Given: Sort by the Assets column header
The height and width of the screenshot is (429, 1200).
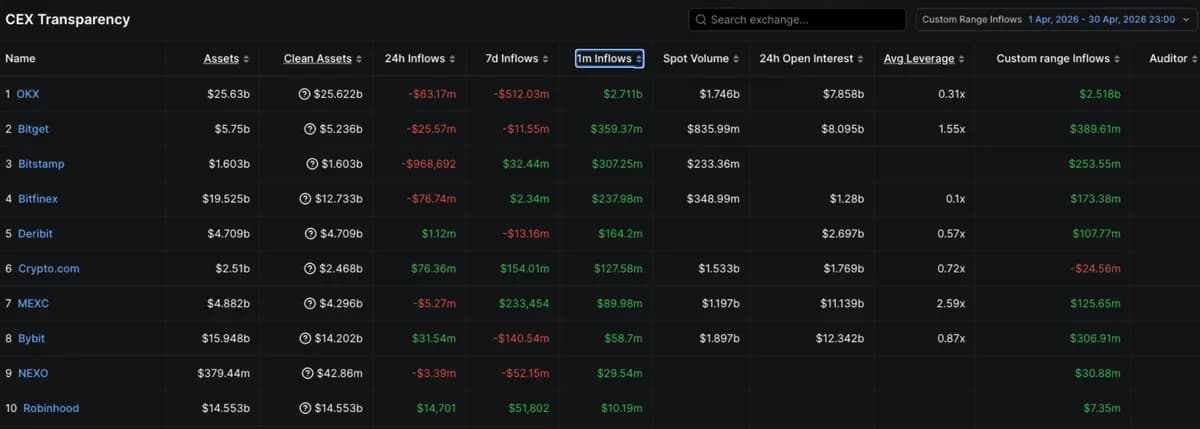Looking at the screenshot, I should [x=226, y=59].
